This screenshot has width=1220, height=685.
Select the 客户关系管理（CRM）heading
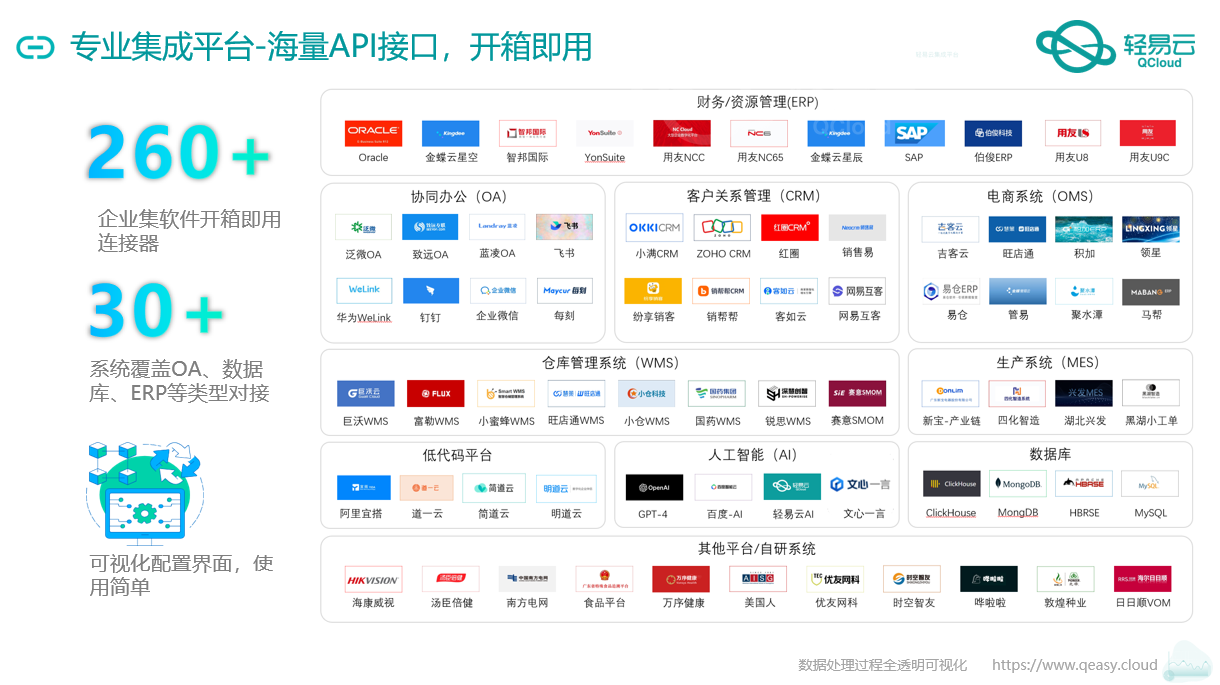(753, 196)
